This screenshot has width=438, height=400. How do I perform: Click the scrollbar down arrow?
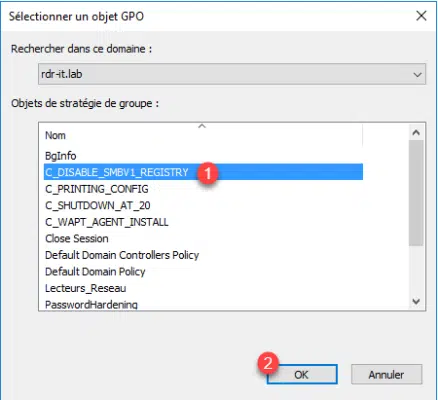pos(416,301)
